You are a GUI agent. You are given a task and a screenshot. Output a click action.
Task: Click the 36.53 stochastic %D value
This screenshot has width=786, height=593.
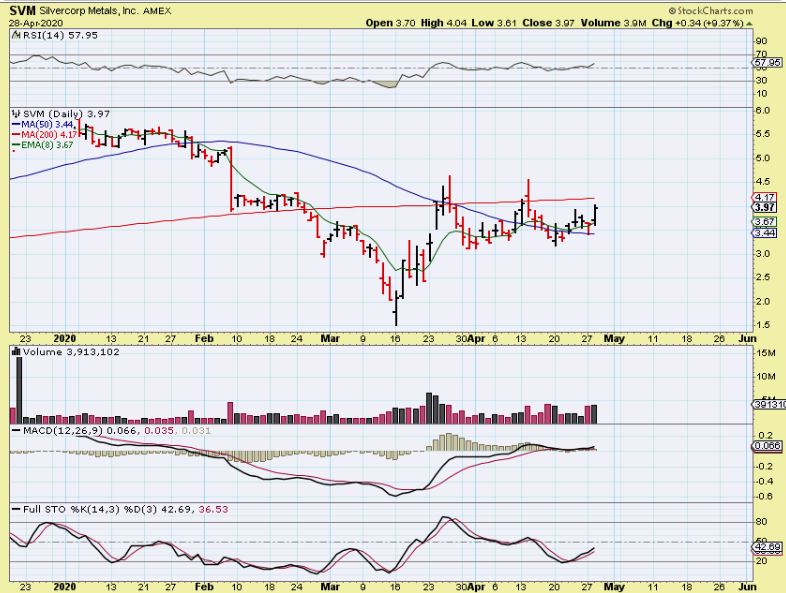(x=213, y=509)
